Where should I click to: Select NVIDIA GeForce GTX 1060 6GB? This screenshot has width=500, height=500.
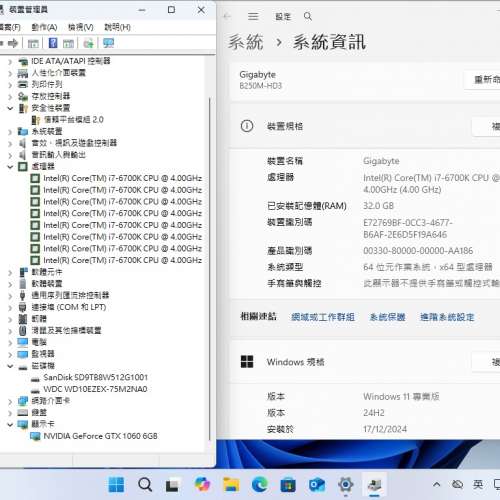tap(100, 436)
